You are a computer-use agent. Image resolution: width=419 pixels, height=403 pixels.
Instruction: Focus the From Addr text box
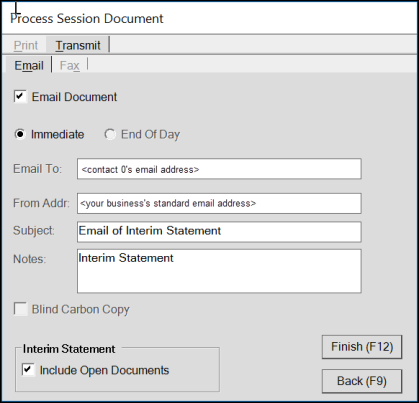pos(219,203)
